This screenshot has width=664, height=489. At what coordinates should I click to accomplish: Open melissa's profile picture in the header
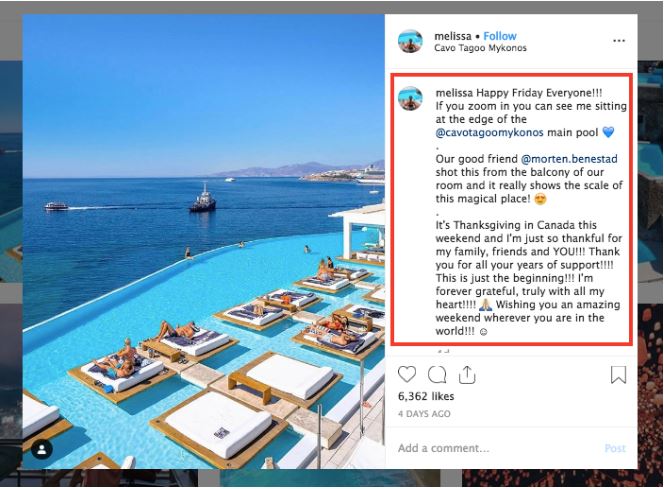coord(410,41)
